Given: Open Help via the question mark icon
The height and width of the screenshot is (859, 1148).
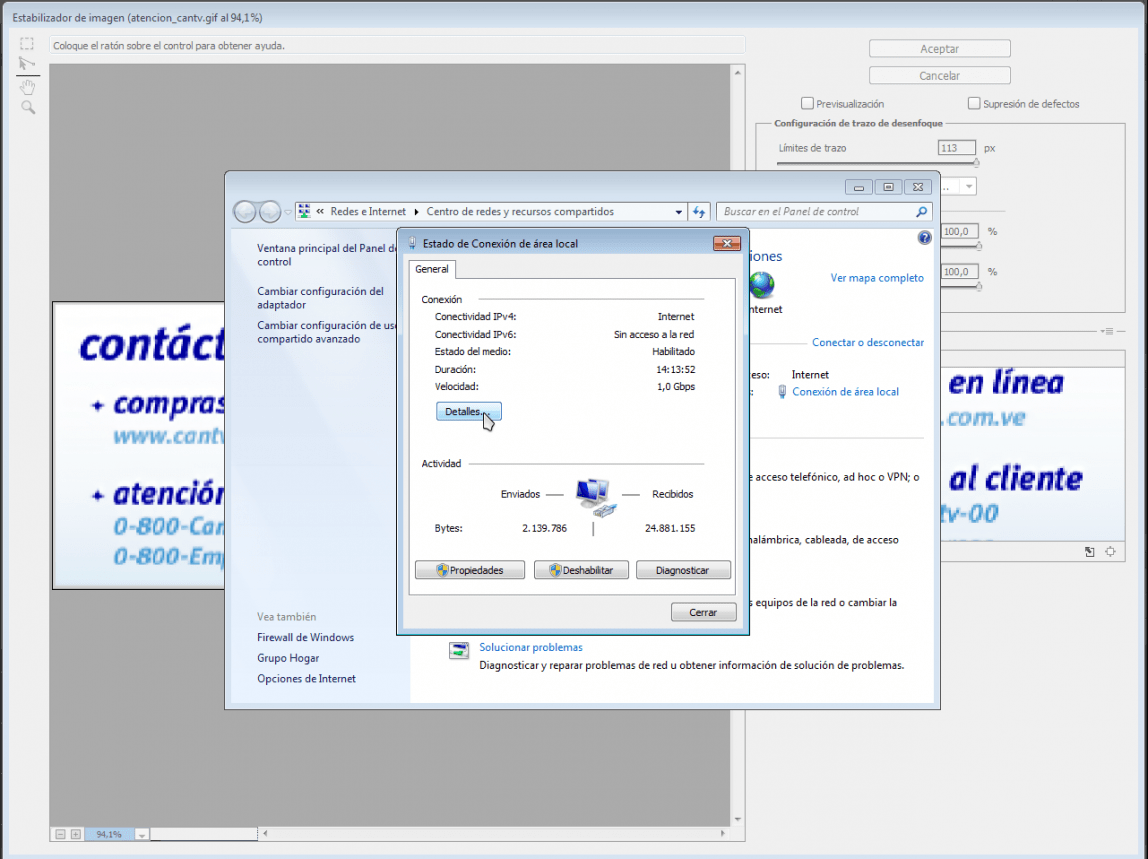Looking at the screenshot, I should [x=924, y=237].
